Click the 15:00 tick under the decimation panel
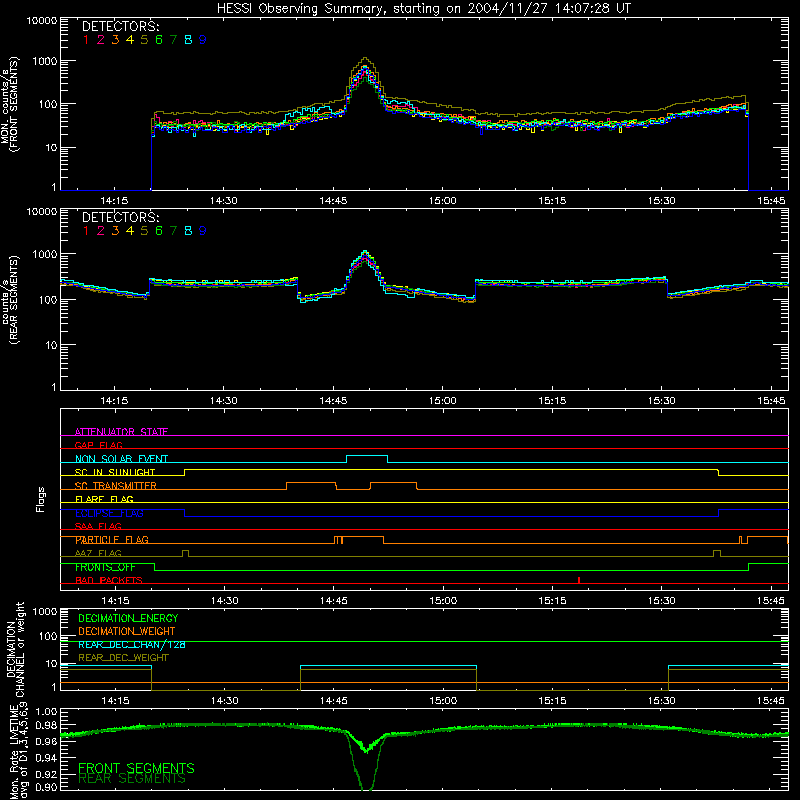800x800 pixels. tap(443, 701)
